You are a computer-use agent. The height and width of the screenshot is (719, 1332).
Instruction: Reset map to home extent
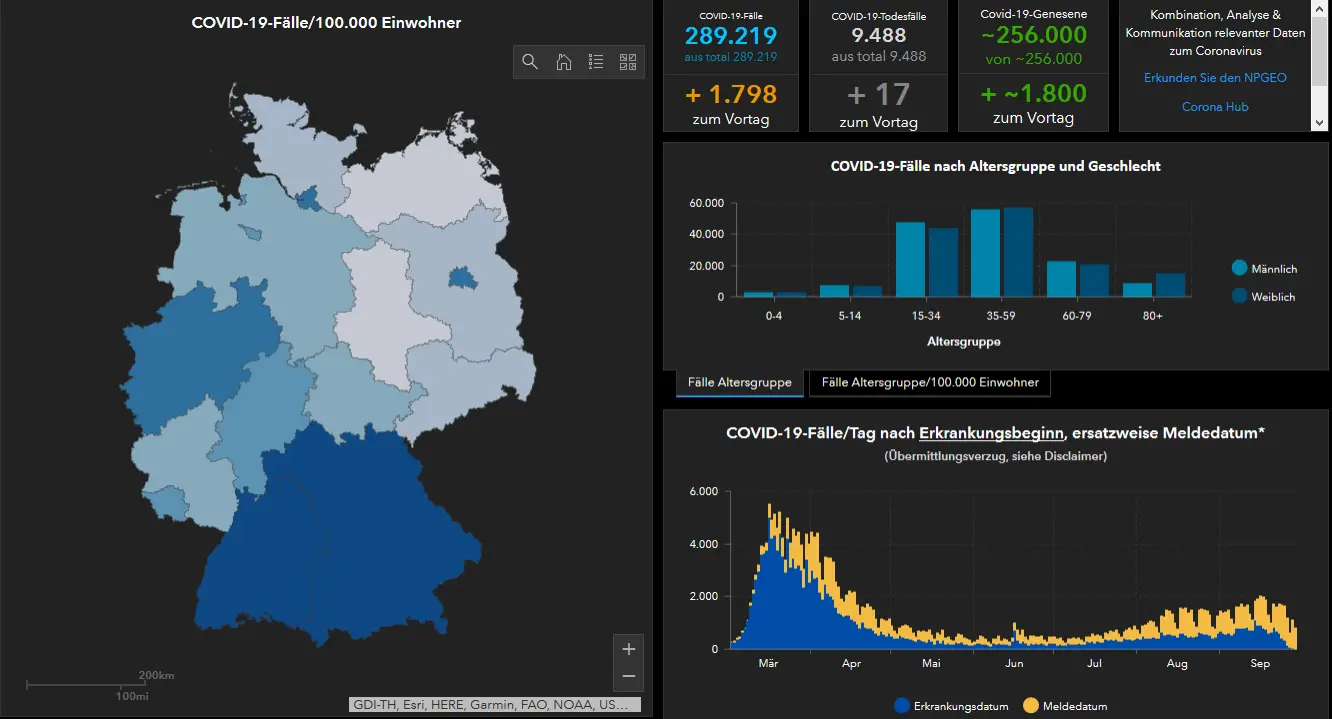tap(563, 62)
